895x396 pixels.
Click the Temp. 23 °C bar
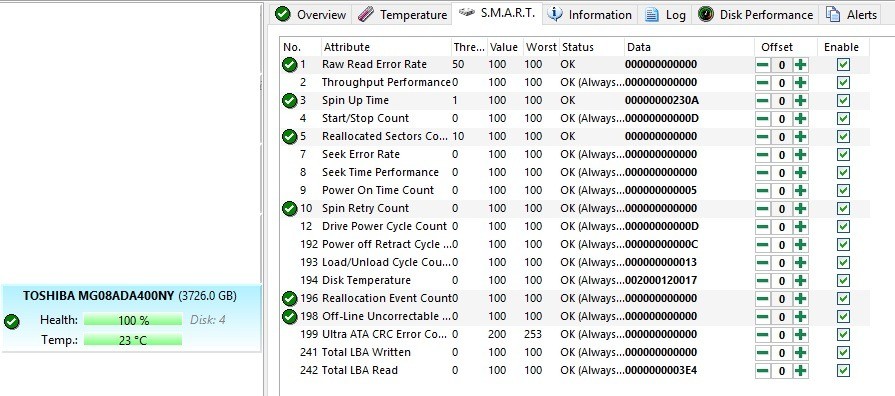tap(133, 341)
